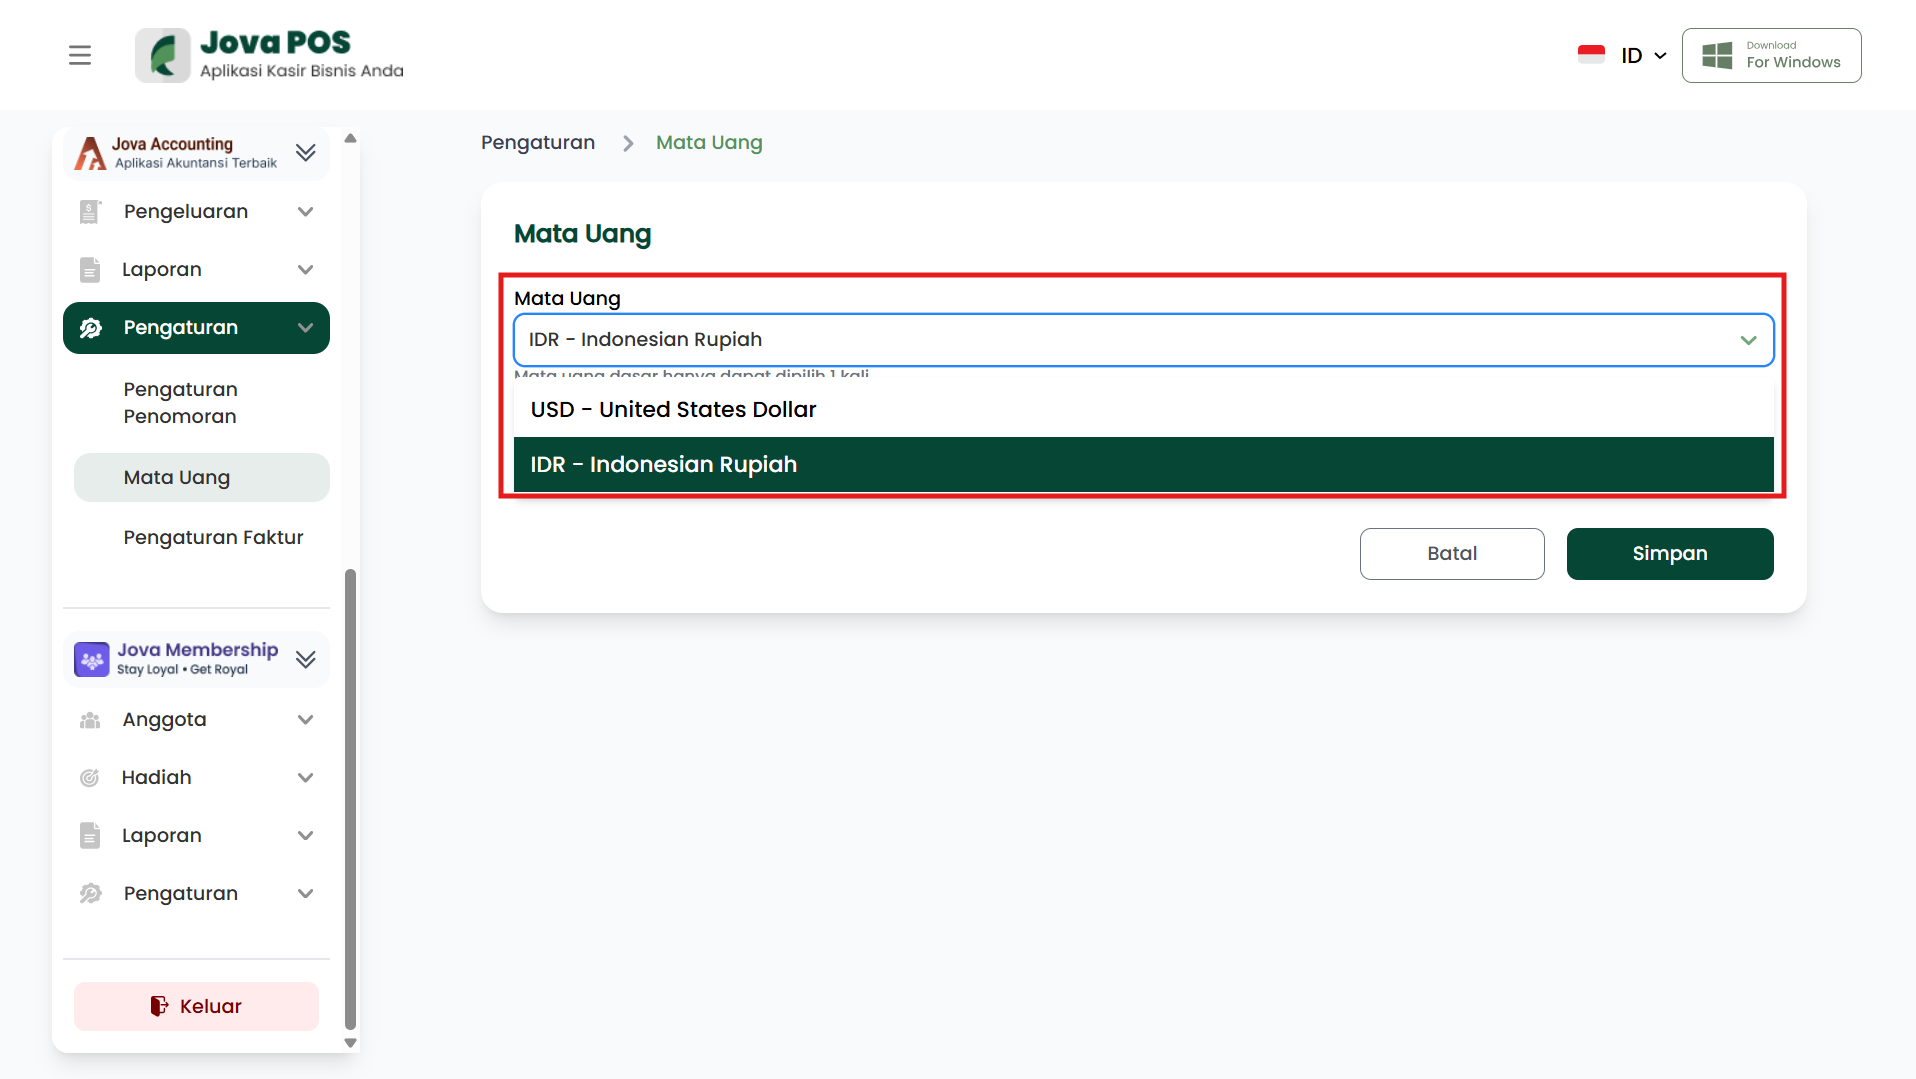Click the Indonesian flag icon

(1591, 55)
